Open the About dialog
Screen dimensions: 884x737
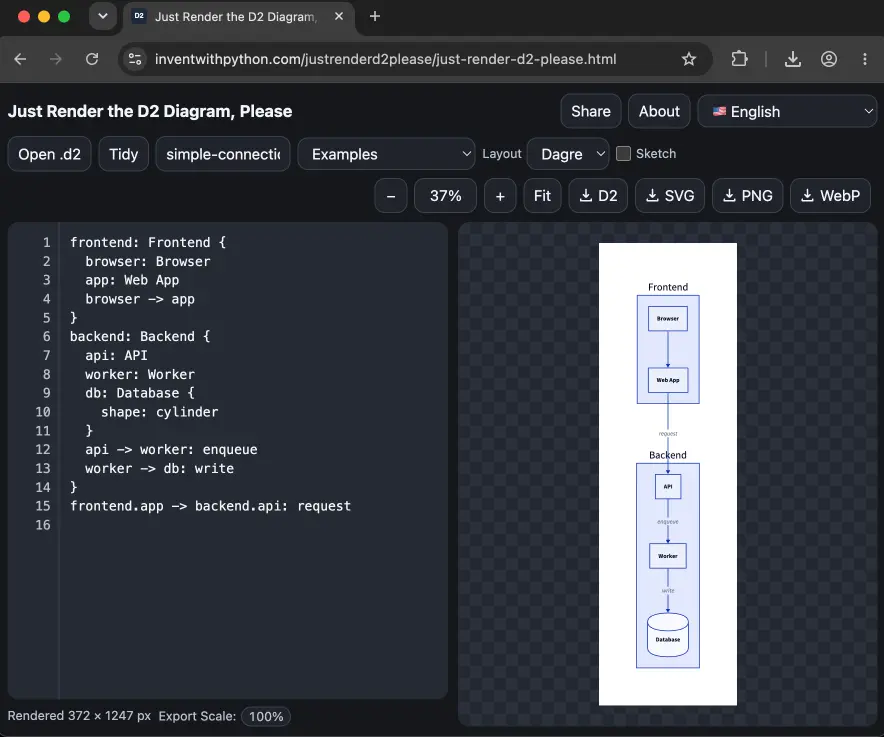coord(659,111)
